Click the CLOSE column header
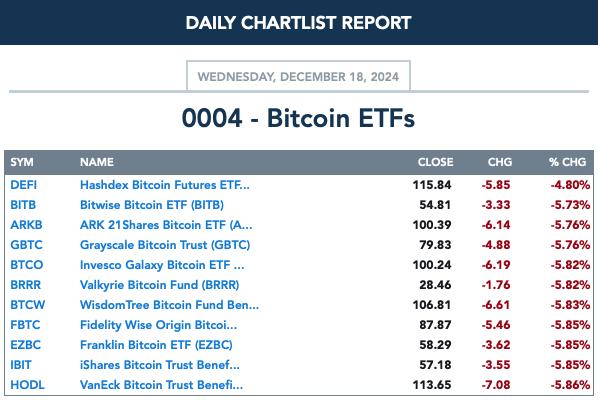 [436, 162]
